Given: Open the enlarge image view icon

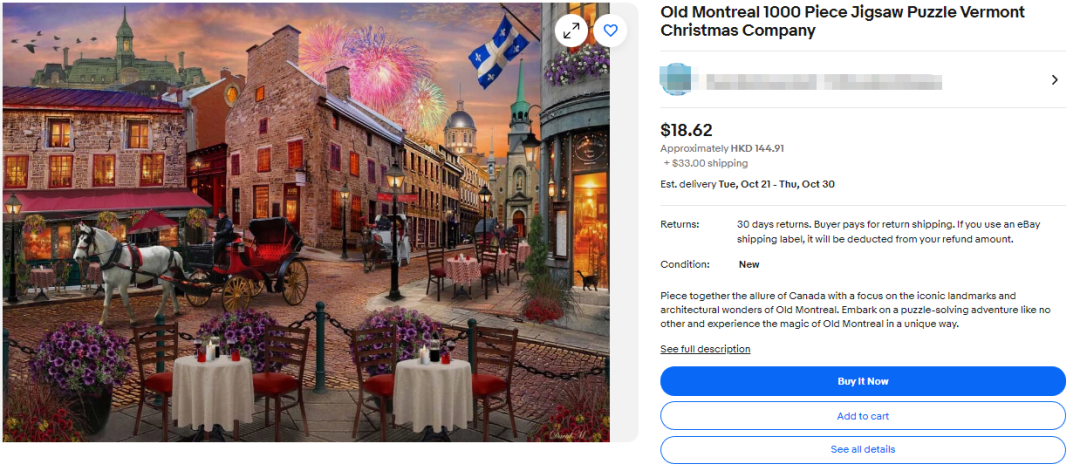Looking at the screenshot, I should [x=572, y=31].
